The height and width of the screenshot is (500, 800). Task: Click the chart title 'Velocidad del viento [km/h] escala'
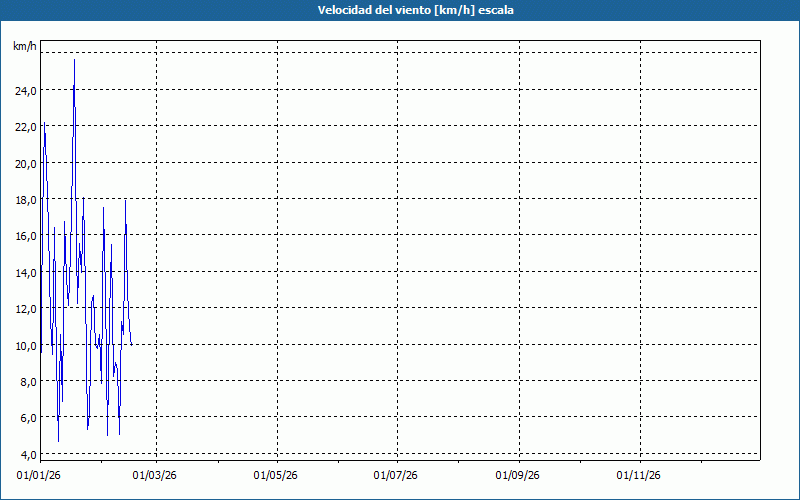[x=415, y=10]
